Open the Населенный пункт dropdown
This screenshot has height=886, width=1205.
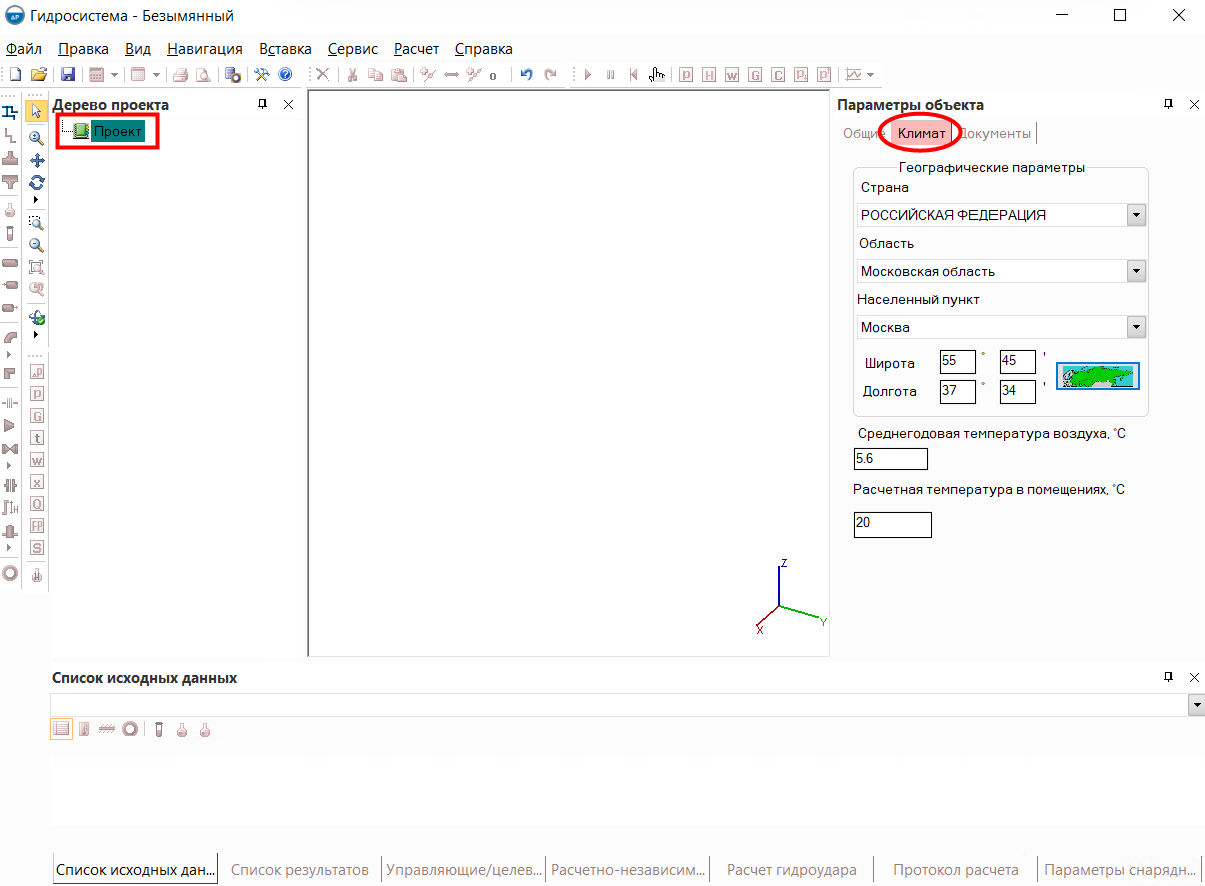pos(1135,327)
